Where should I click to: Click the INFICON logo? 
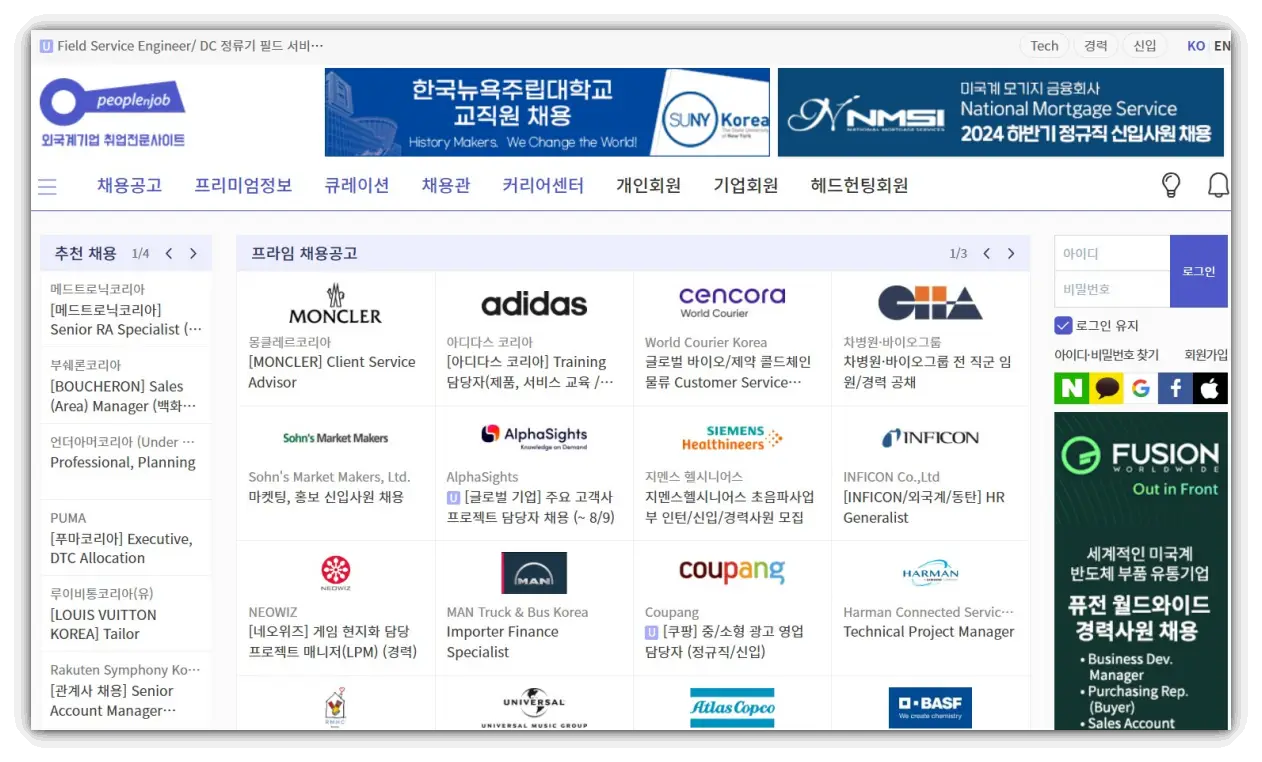tap(930, 438)
